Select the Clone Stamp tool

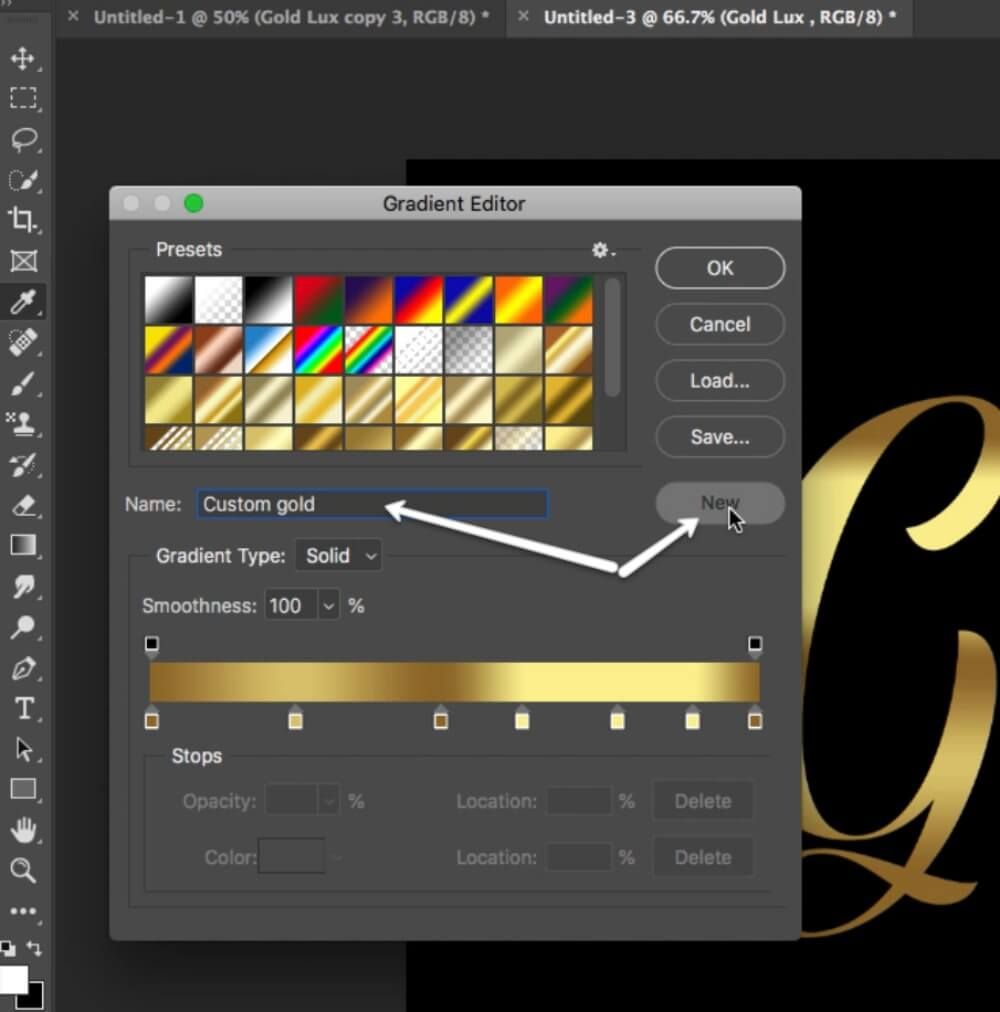click(x=23, y=424)
